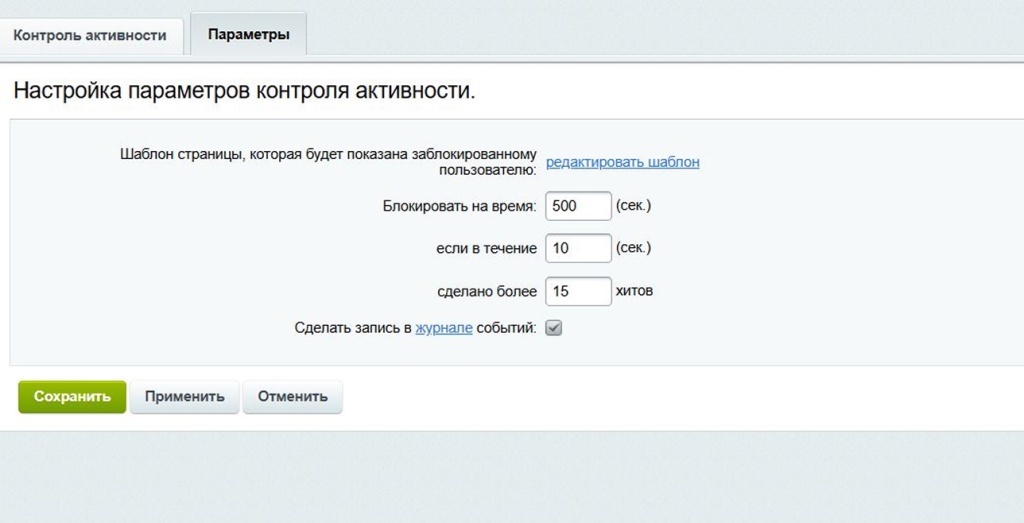Viewport: 1024px width, 523px height.
Task: Toggle the event log record checkbox
Action: tap(554, 328)
